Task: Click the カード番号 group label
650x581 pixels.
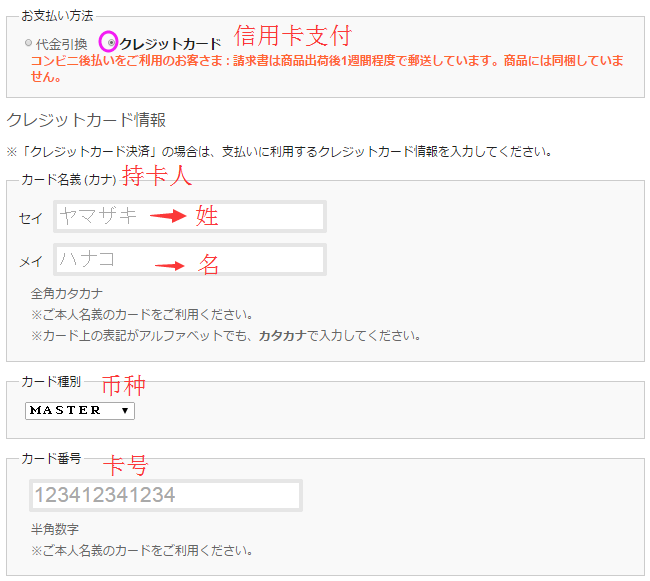Action: 51,459
